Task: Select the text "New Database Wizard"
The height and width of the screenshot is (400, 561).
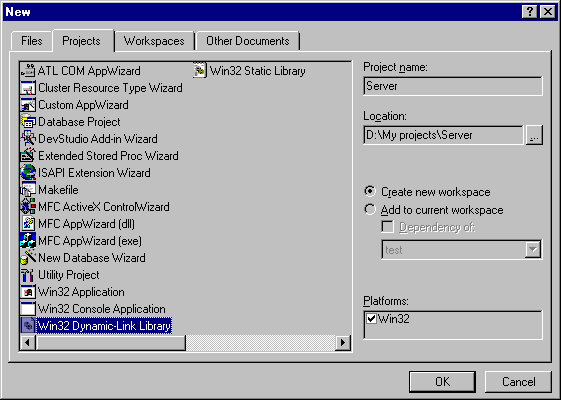Action: point(92,258)
